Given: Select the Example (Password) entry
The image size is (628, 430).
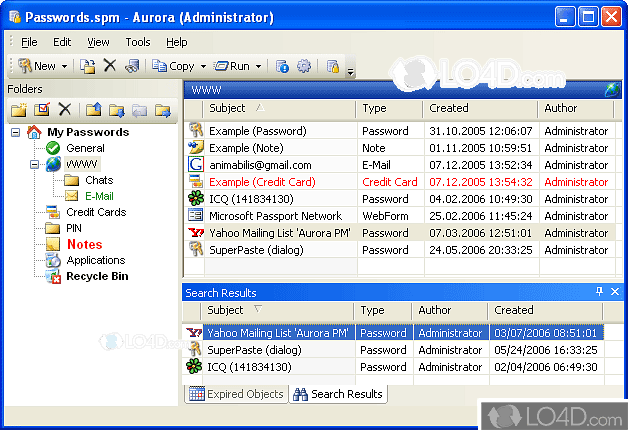Looking at the screenshot, I should click(399, 131).
